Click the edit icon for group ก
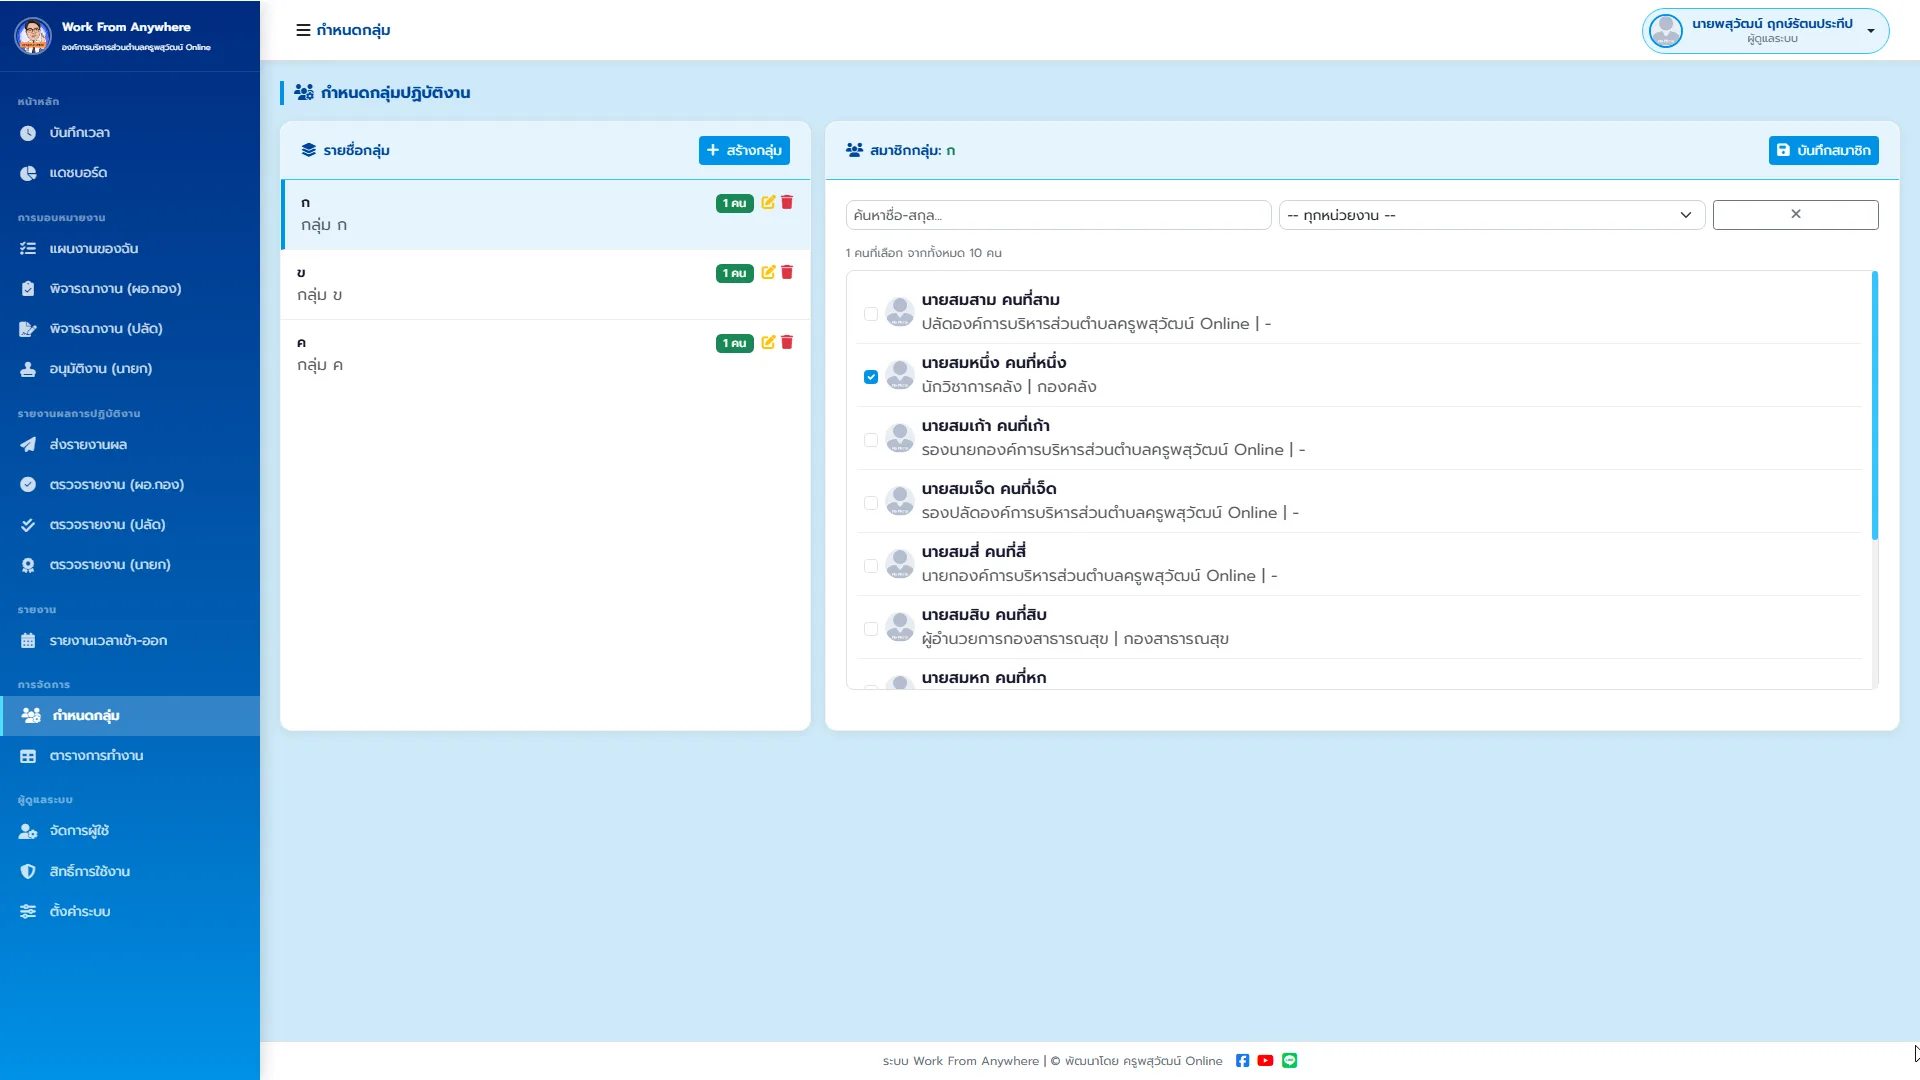The image size is (1920, 1080). (x=768, y=202)
